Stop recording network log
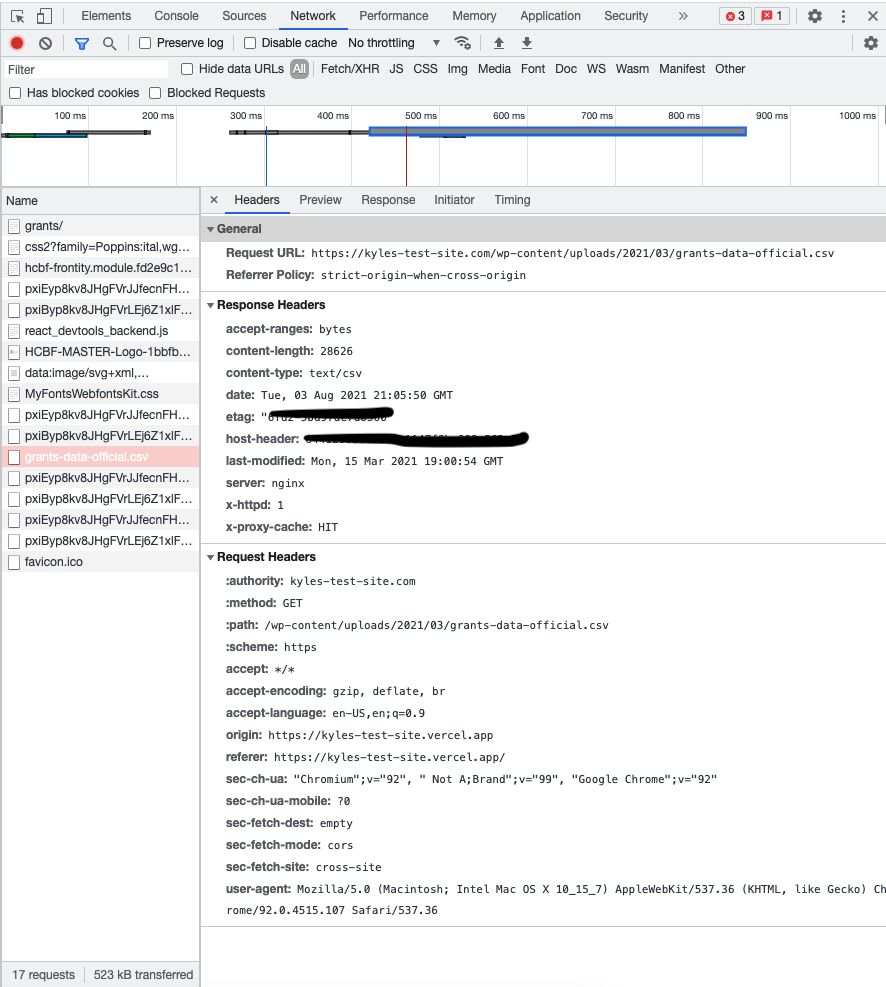Viewport: 886px width, 987px height. click(17, 43)
